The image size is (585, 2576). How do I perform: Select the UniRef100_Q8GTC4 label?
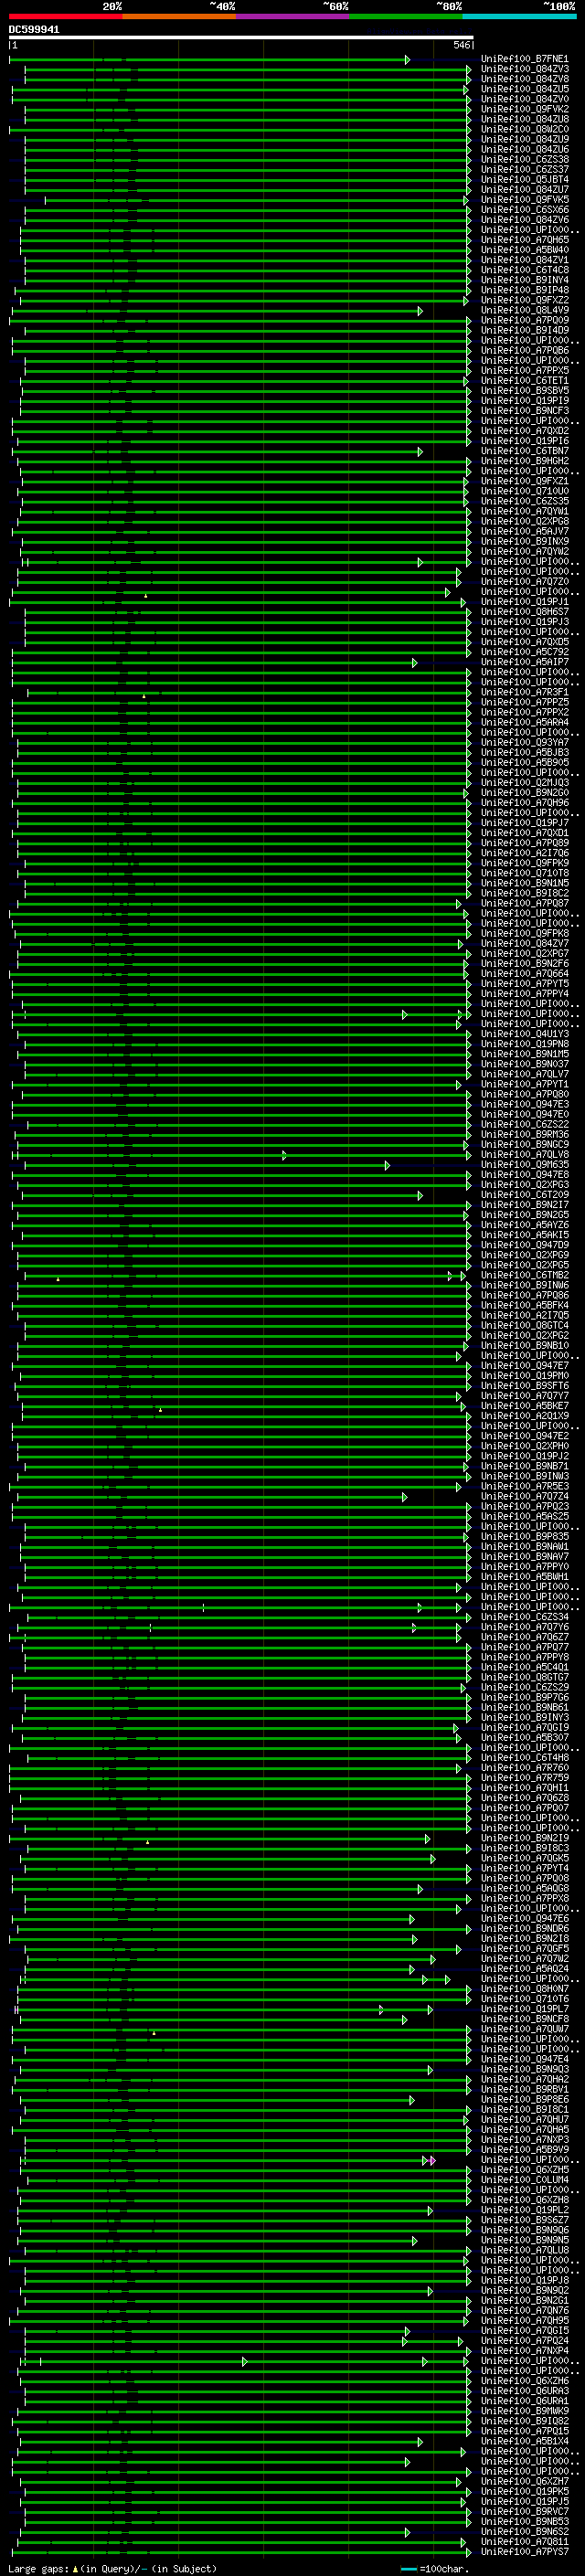(x=525, y=1325)
